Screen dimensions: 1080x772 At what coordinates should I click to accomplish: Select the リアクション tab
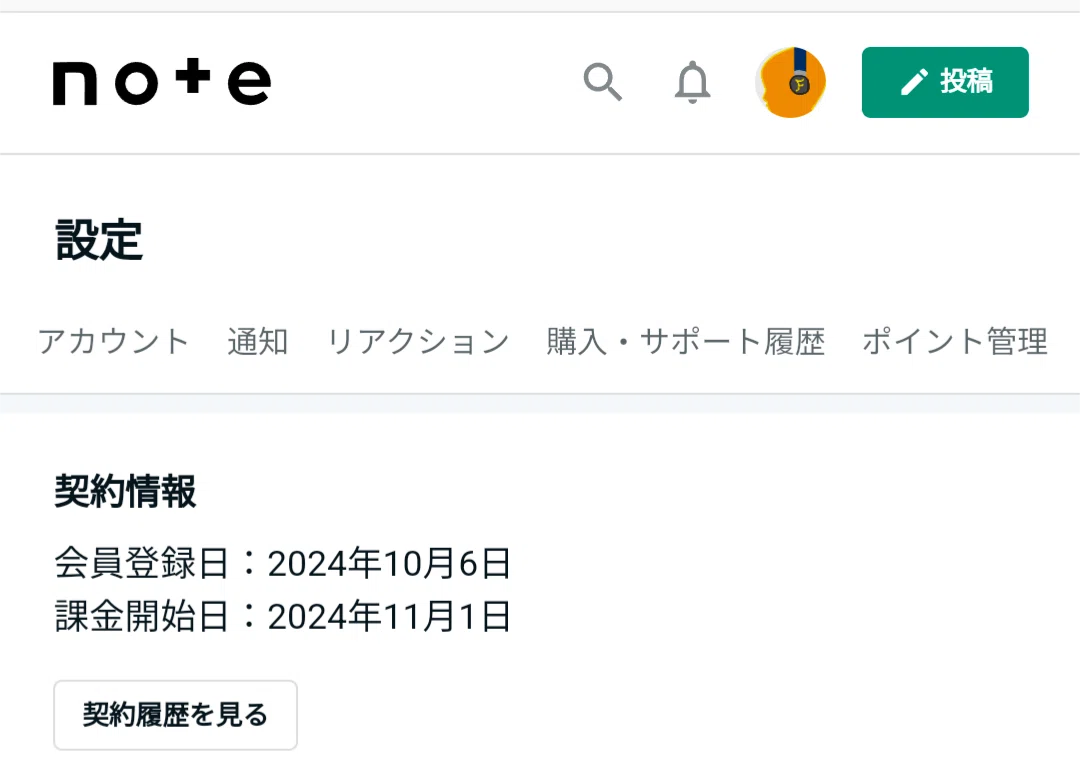[x=418, y=342]
